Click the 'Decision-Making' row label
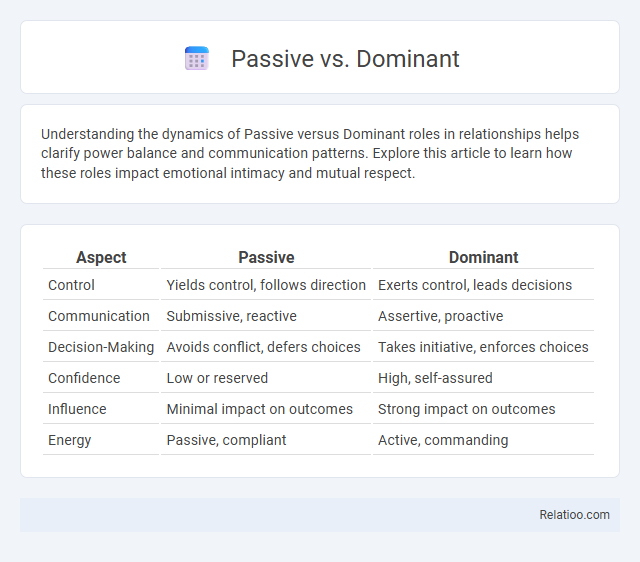 pos(101,347)
